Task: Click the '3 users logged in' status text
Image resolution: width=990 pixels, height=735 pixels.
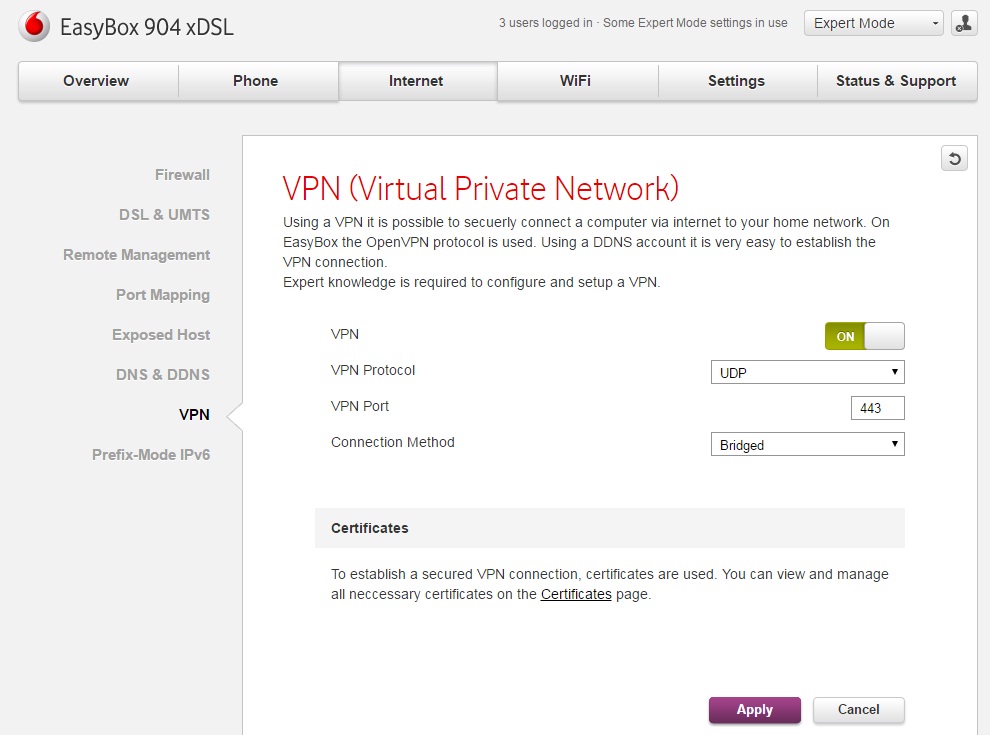Action: tap(546, 23)
